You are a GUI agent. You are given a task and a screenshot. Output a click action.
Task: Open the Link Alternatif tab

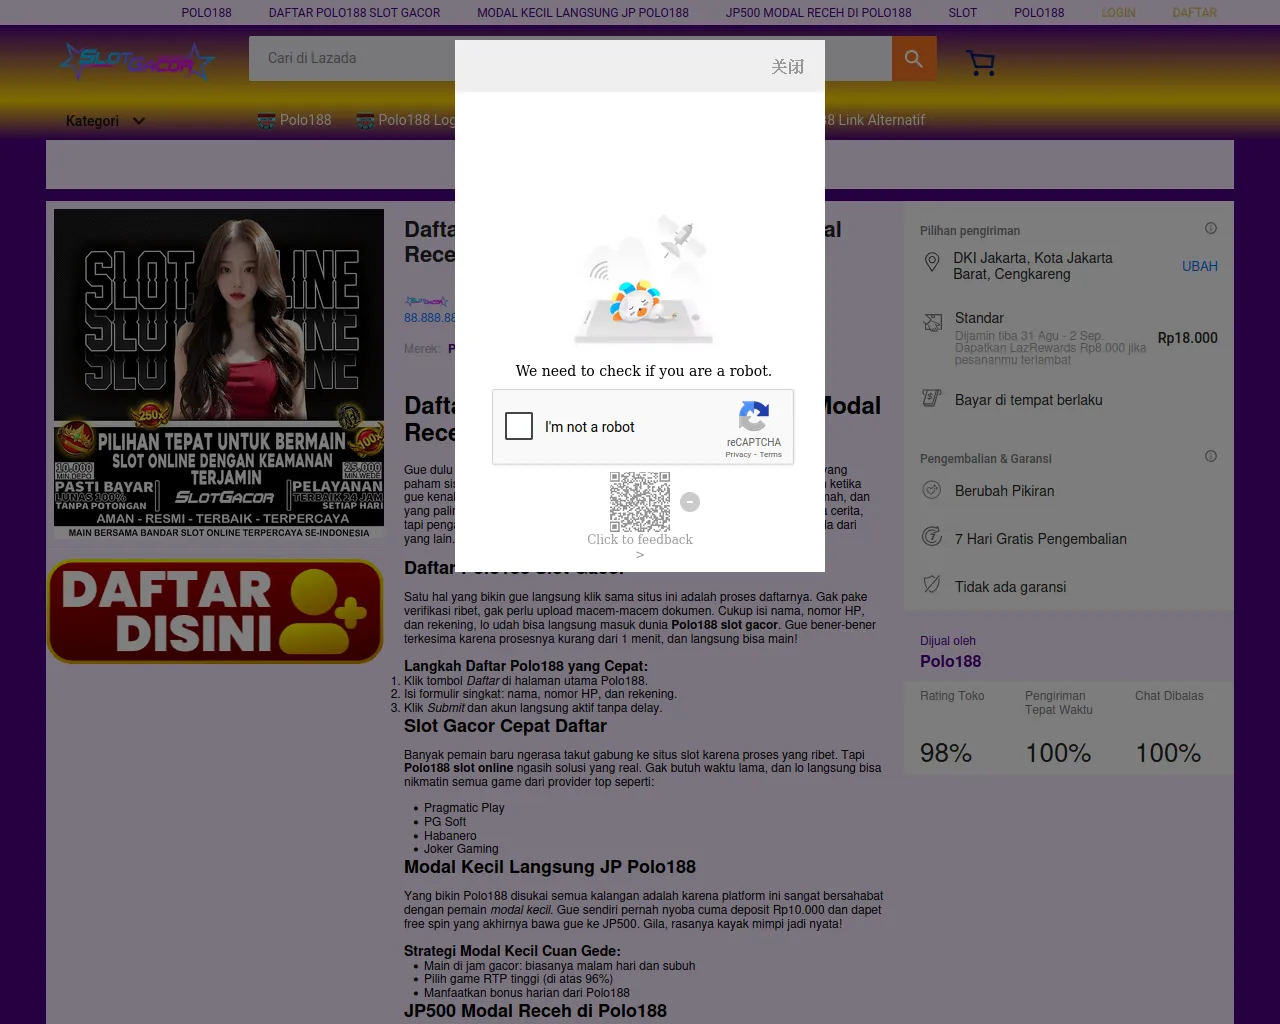pyautogui.click(x=875, y=120)
